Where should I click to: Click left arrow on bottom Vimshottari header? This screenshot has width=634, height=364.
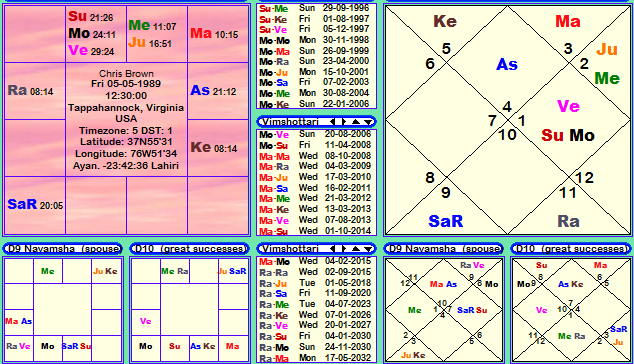coord(332,249)
